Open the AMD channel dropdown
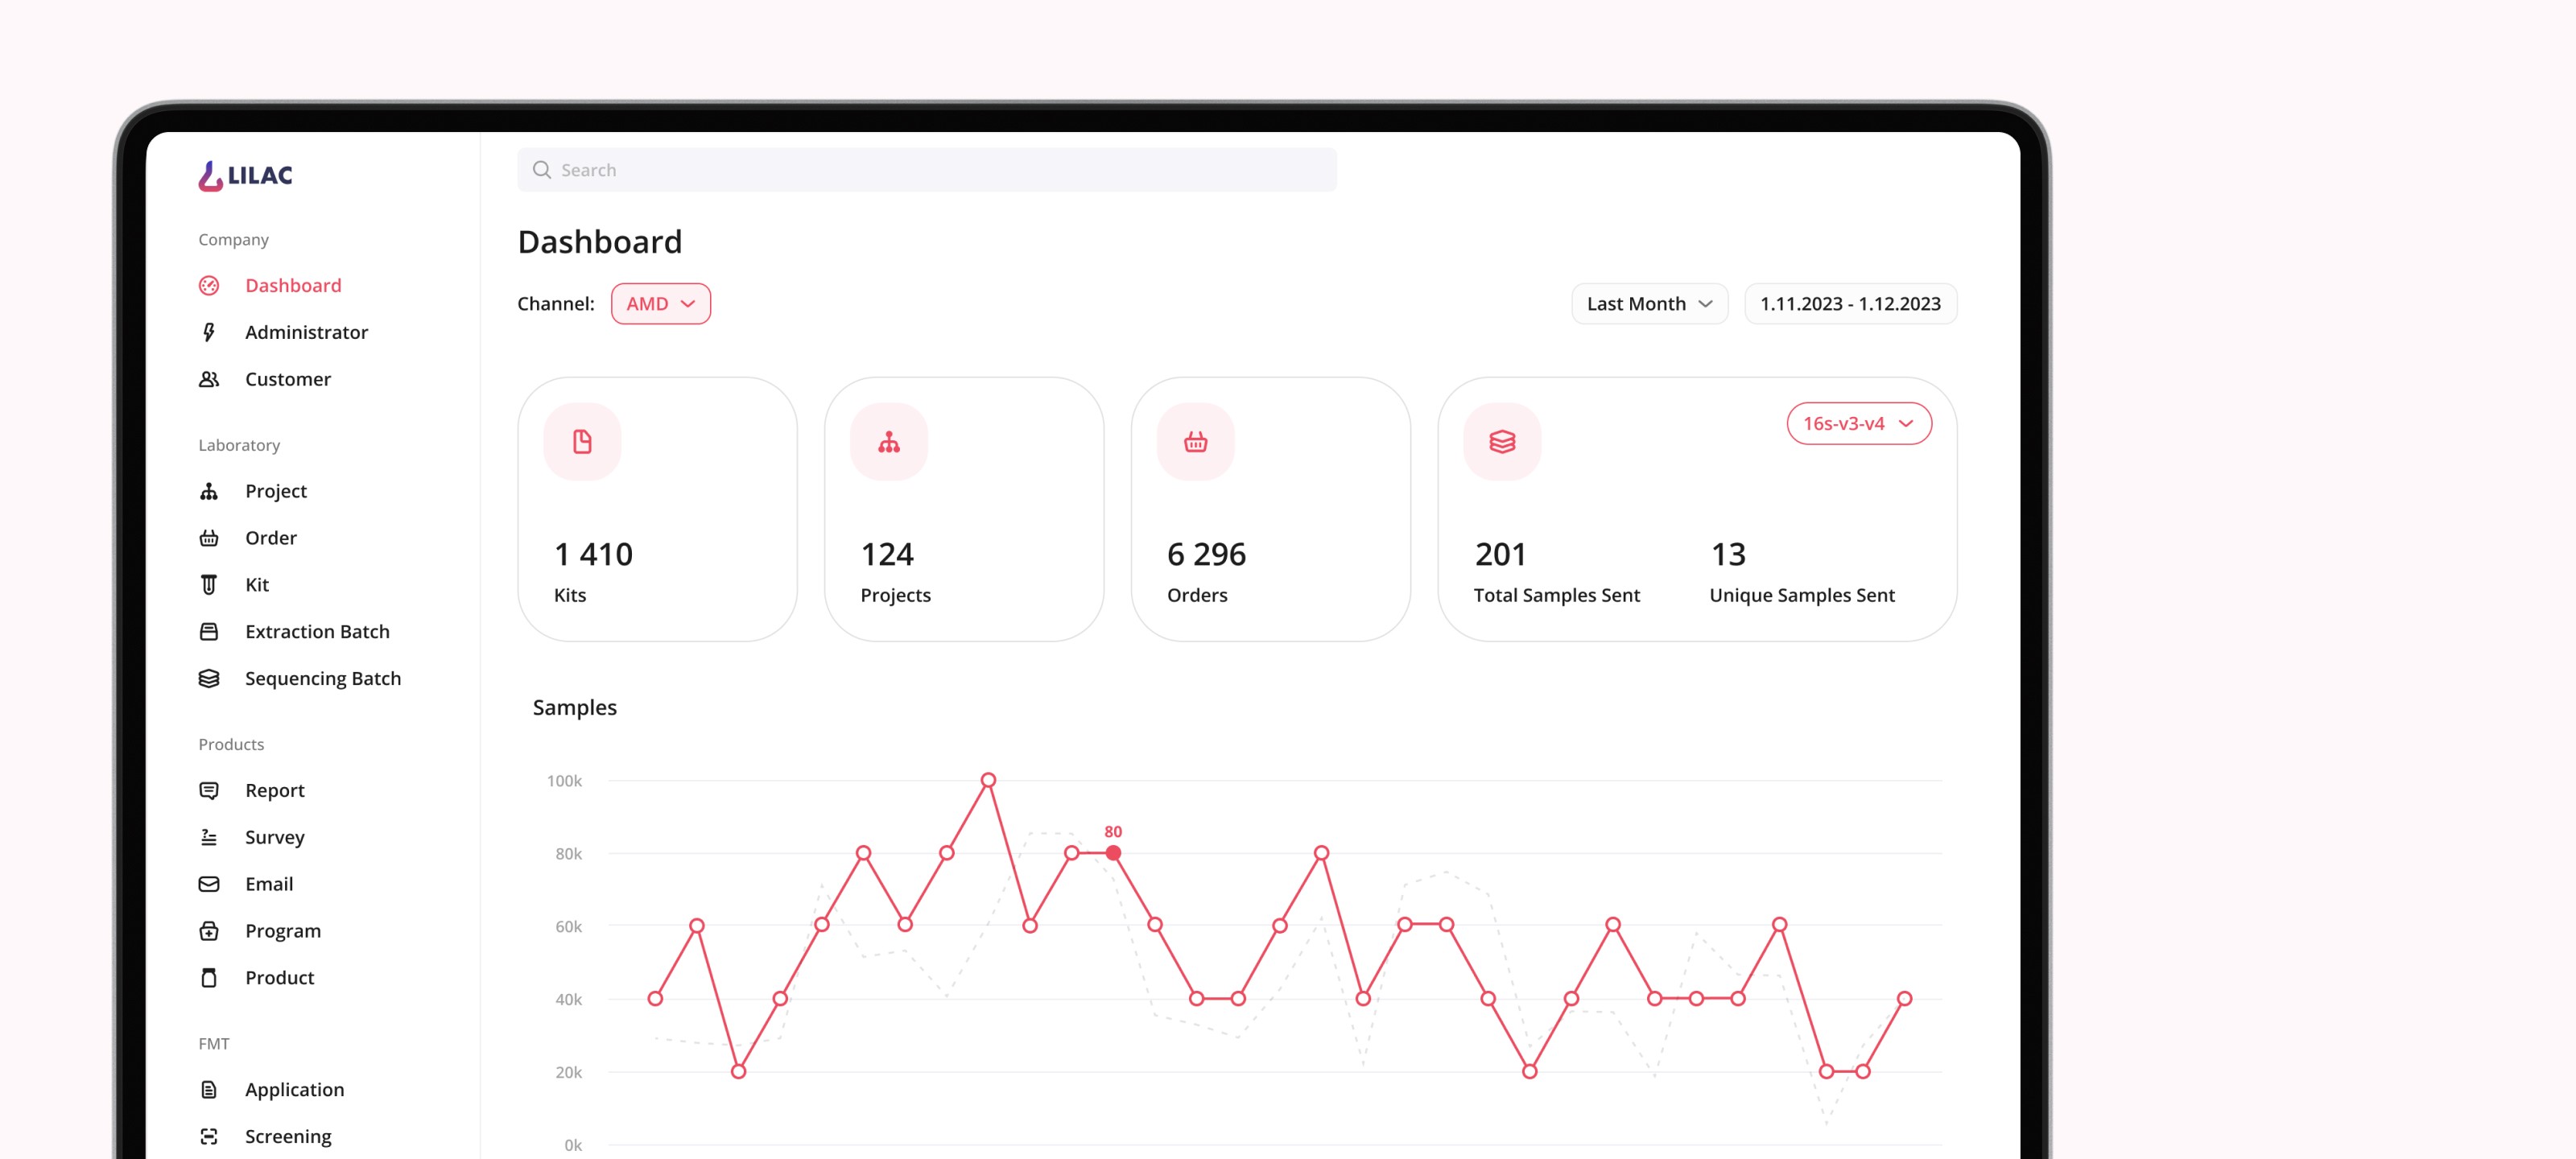The image size is (2576, 1159). pos(660,304)
